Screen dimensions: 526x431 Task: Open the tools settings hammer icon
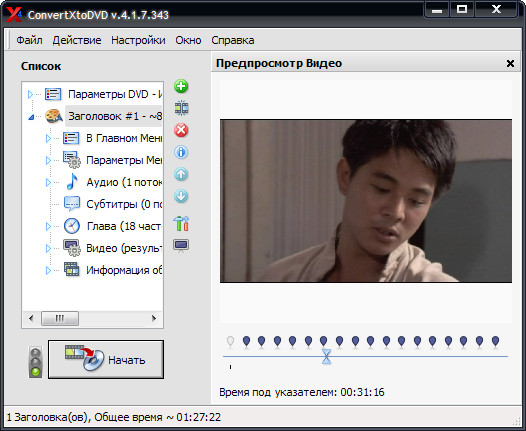coord(181,223)
